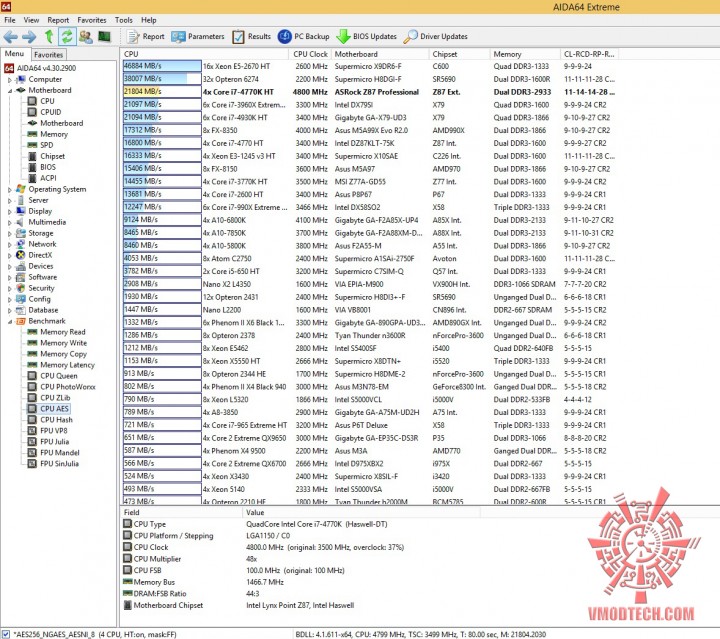This screenshot has width=720, height=639.
Task: Expand the Multimedia tree node
Action: pyautogui.click(x=10, y=222)
